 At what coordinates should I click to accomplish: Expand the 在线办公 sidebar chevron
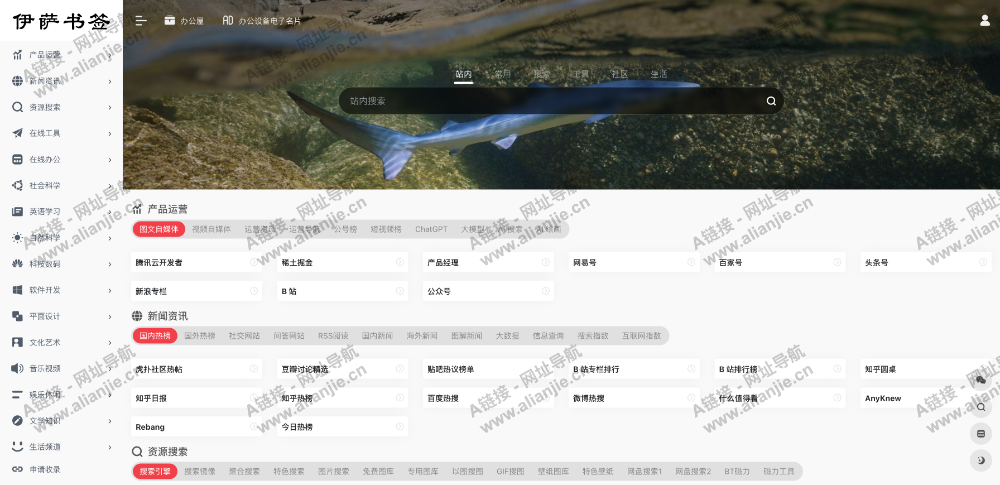110,160
